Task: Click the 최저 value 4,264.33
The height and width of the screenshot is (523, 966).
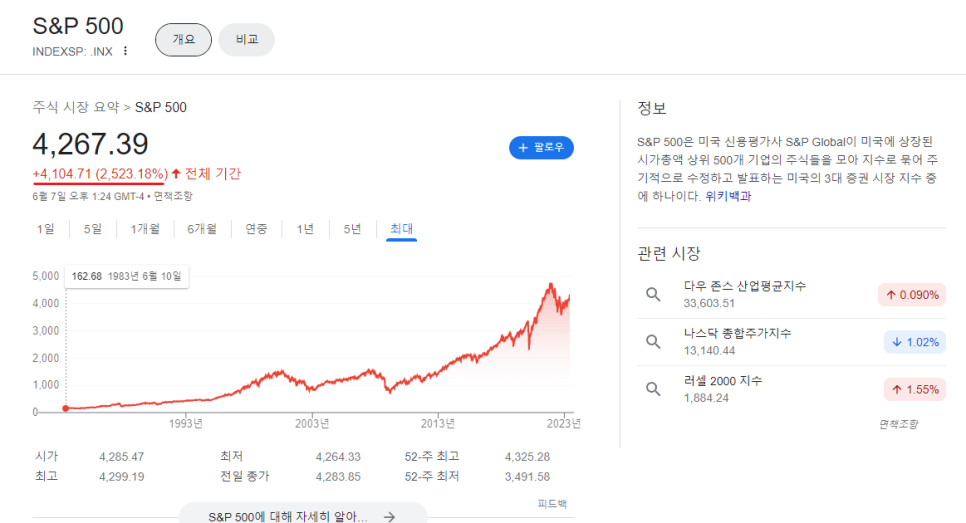Action: pos(338,457)
